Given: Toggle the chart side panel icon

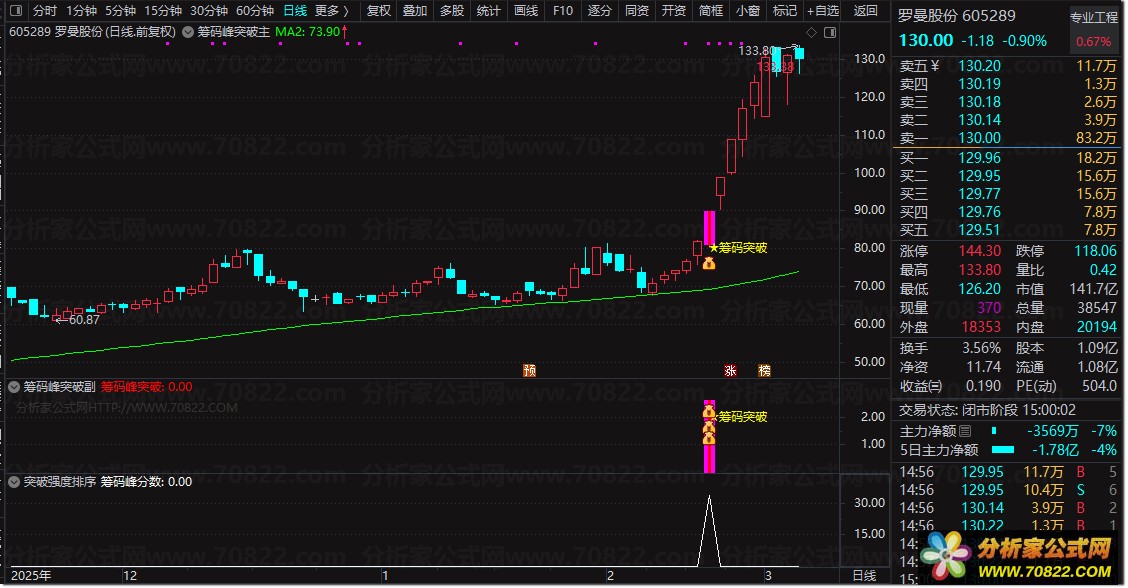Looking at the screenshot, I should [x=829, y=32].
